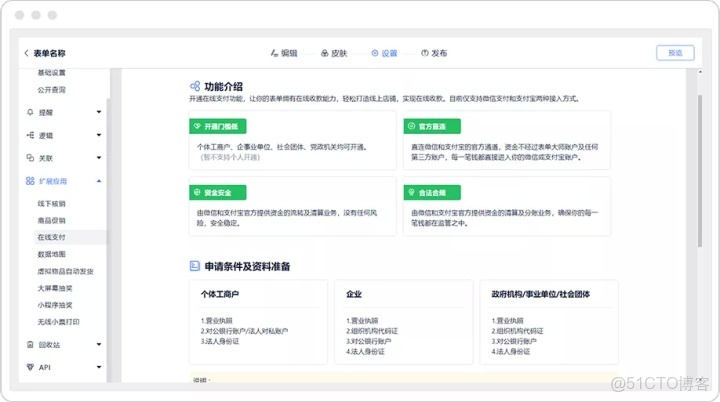Click the 扩展应用 sidebar label
720x402 pixels.
pos(53,181)
